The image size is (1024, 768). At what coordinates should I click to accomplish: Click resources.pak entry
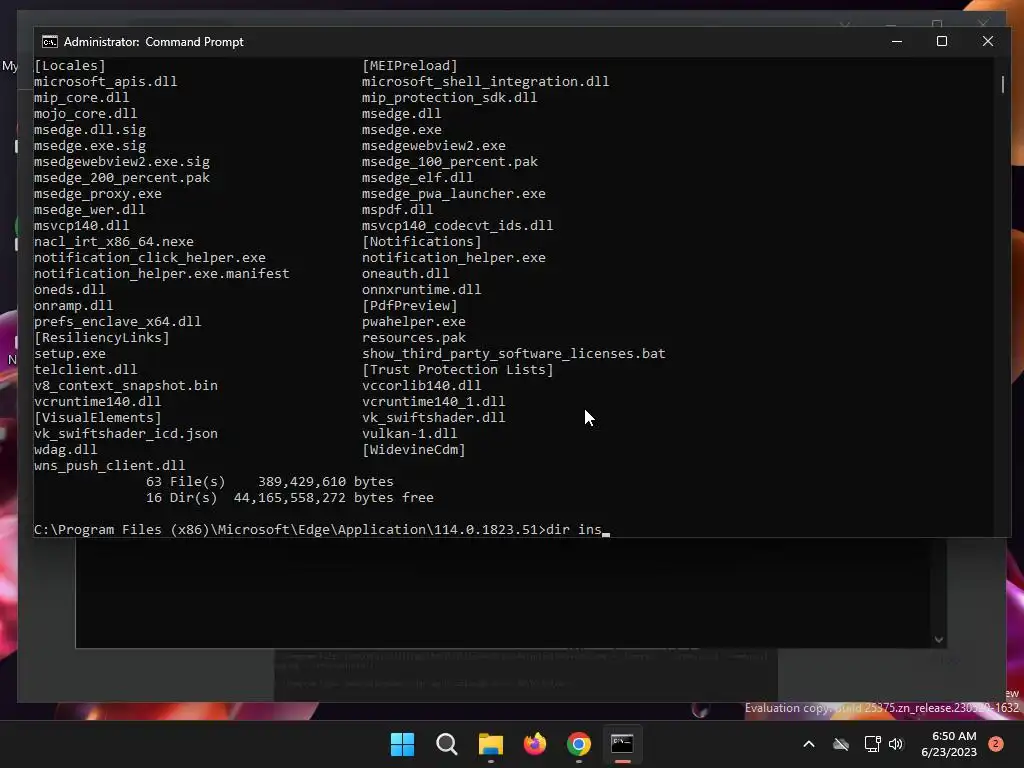click(414, 338)
